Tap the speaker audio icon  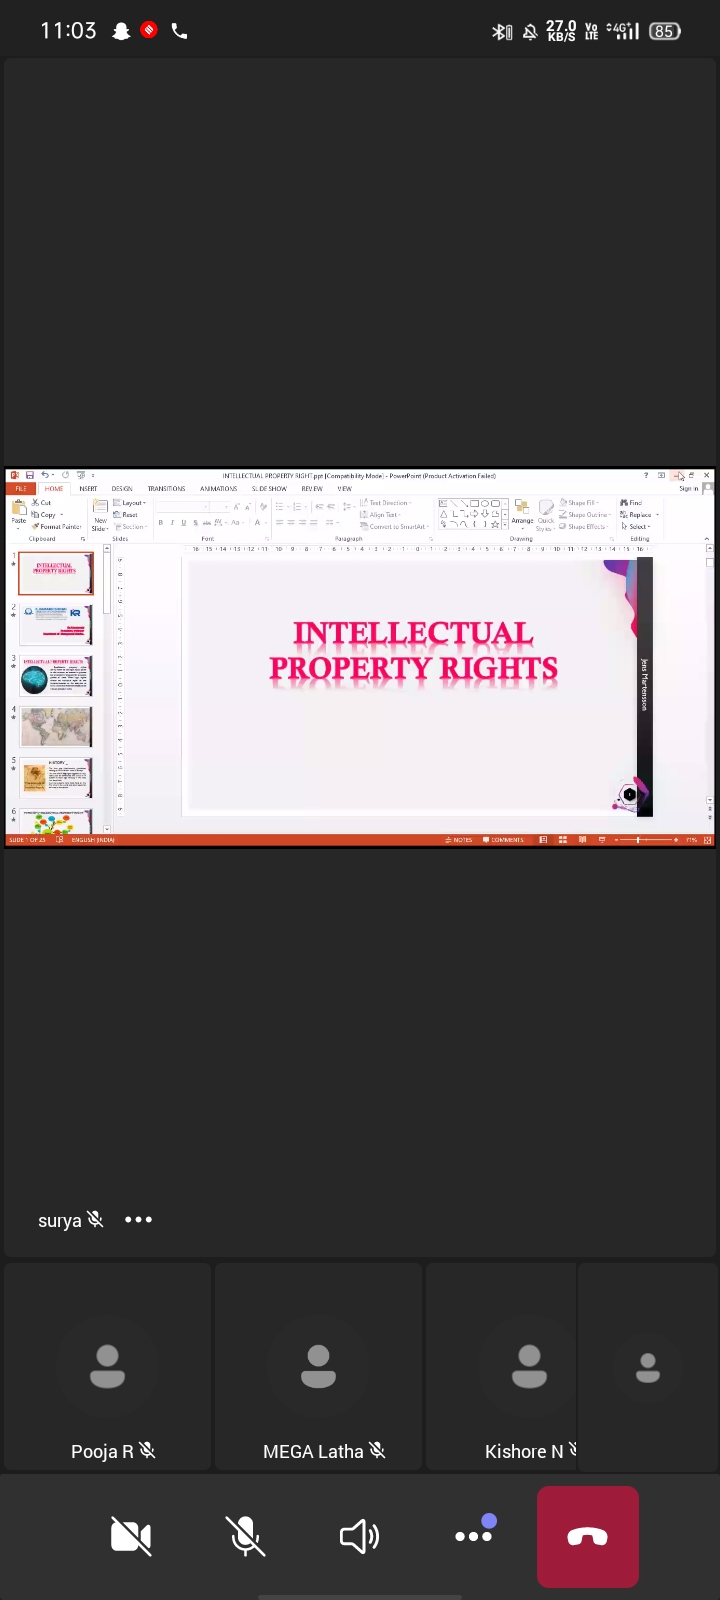point(359,1536)
